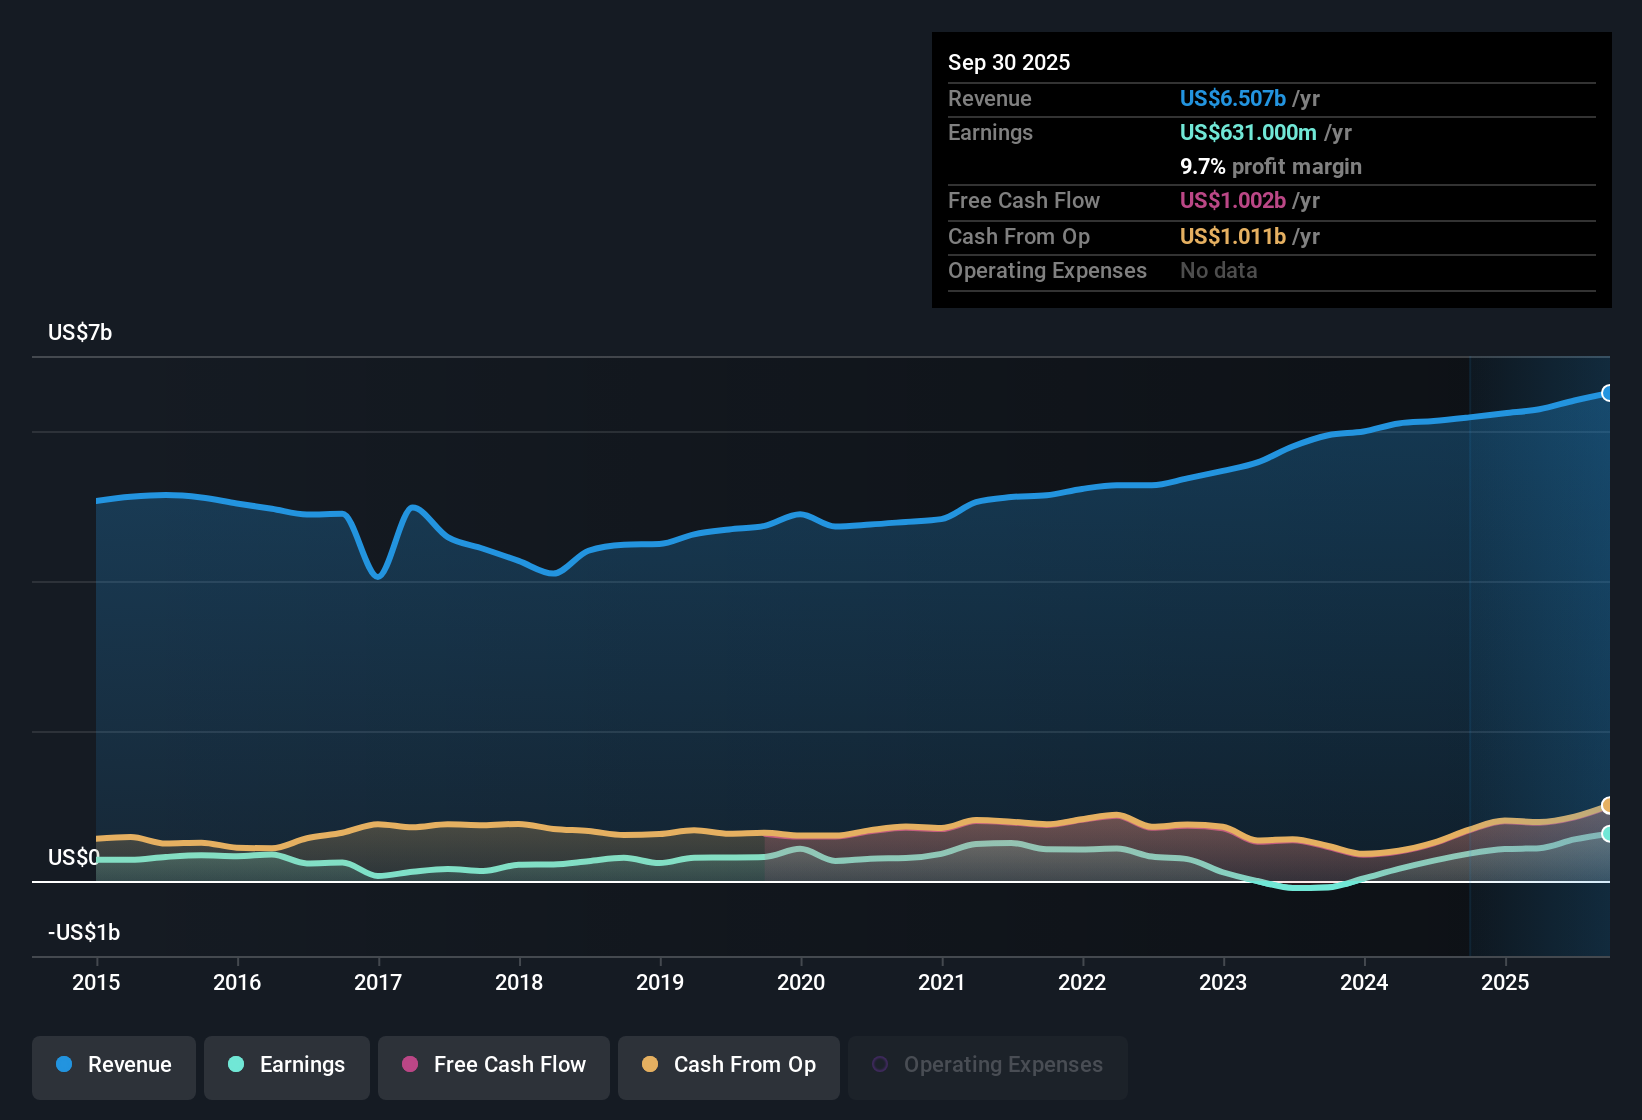Click the pink Free Cash Flow dot icon
Viewport: 1642px width, 1120px height.
(x=409, y=1065)
